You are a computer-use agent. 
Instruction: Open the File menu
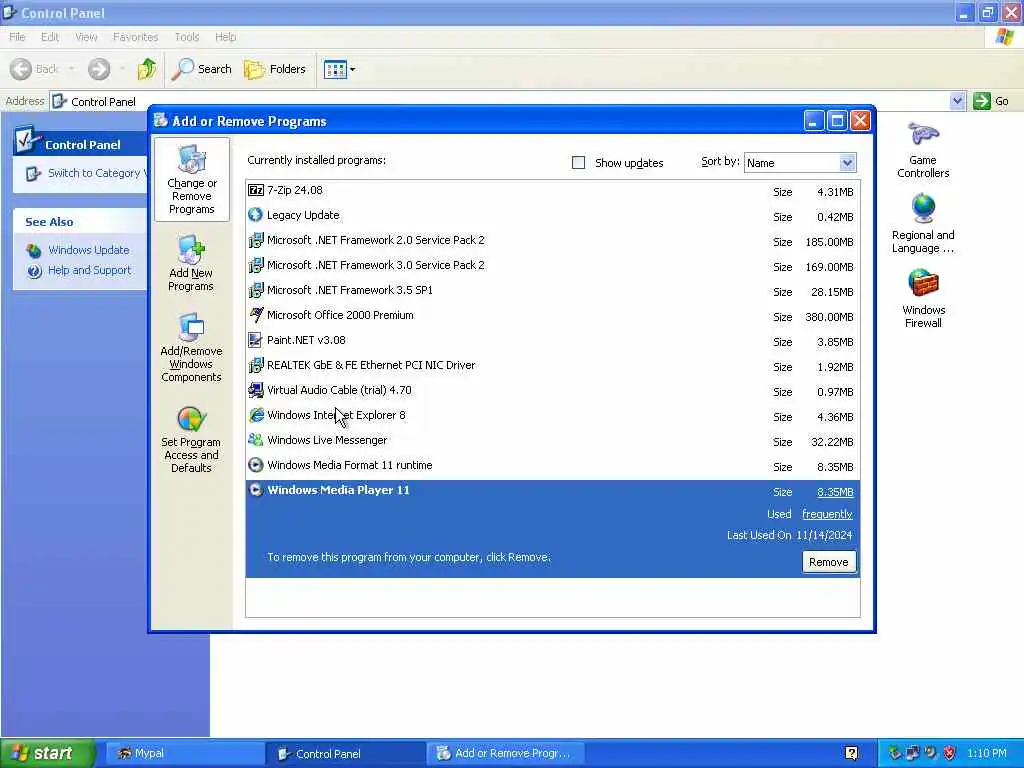point(17,37)
